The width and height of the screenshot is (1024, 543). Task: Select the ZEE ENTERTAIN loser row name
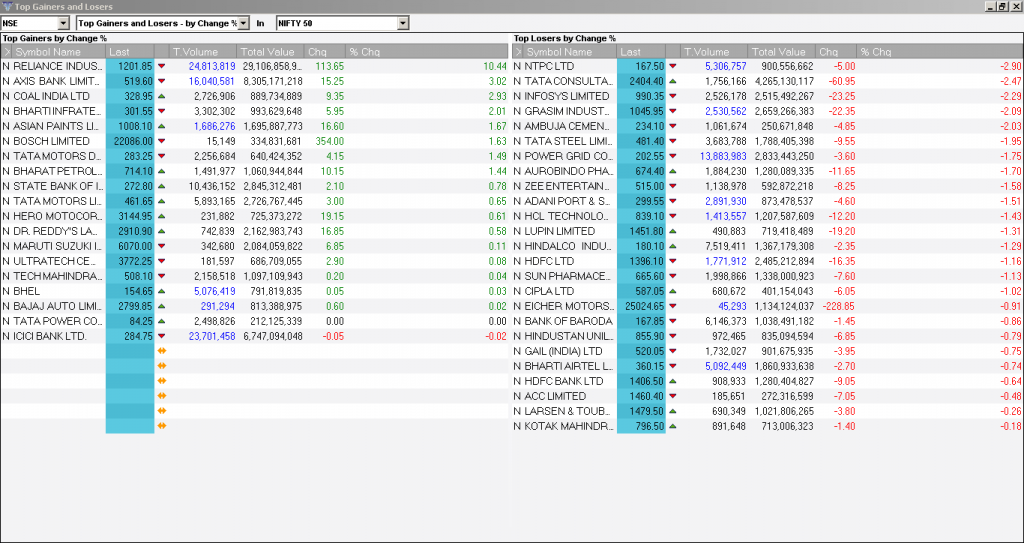tap(569, 186)
